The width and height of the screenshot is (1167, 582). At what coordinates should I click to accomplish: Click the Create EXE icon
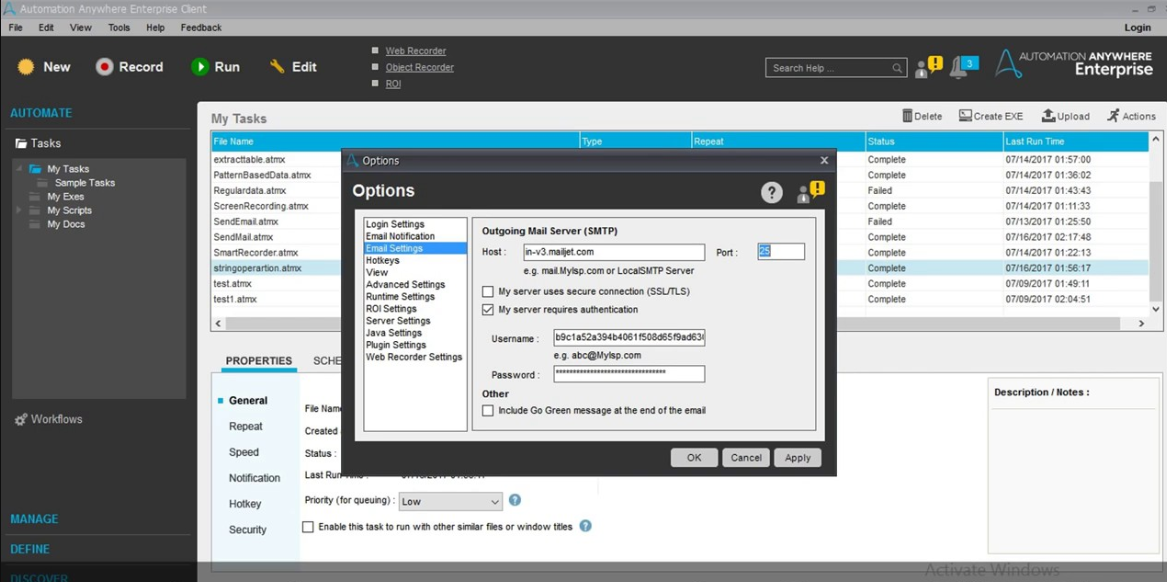(x=965, y=116)
